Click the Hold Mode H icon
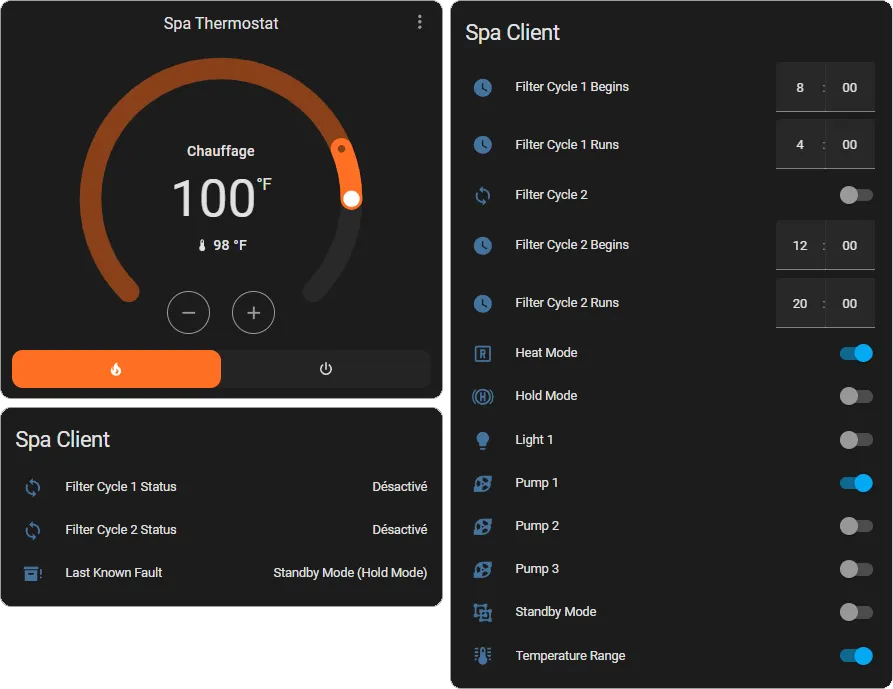This screenshot has width=893, height=689. [x=482, y=396]
